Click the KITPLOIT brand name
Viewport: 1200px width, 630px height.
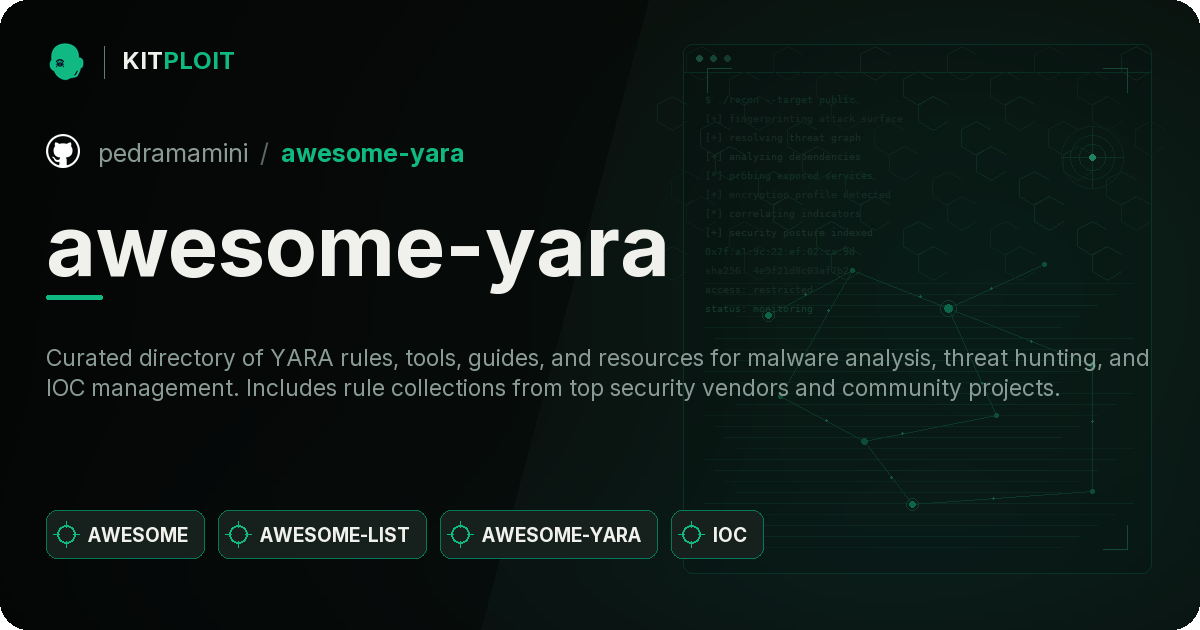tap(178, 61)
